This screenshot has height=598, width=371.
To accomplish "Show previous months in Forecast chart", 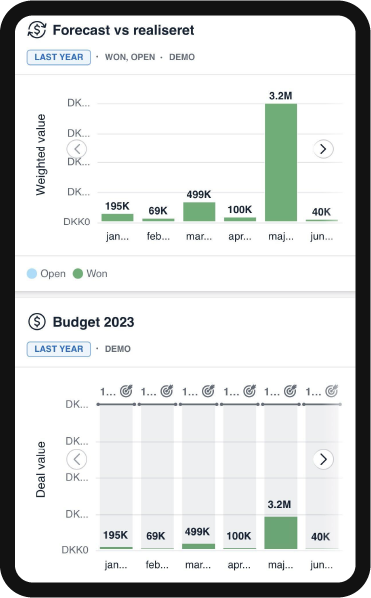I will pos(77,149).
